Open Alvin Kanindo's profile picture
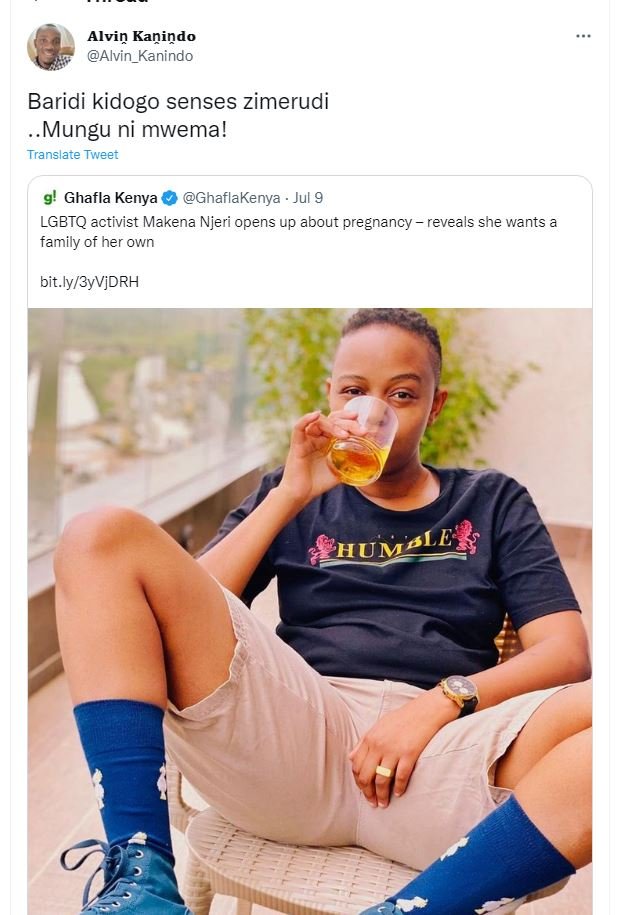Viewport: 622px width, 915px height. tap(49, 46)
